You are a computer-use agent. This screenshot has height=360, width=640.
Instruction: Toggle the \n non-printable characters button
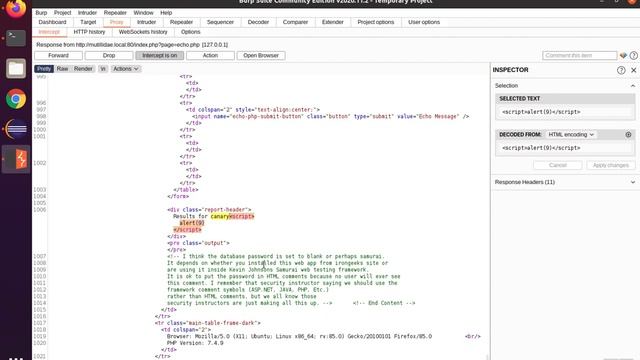point(103,69)
